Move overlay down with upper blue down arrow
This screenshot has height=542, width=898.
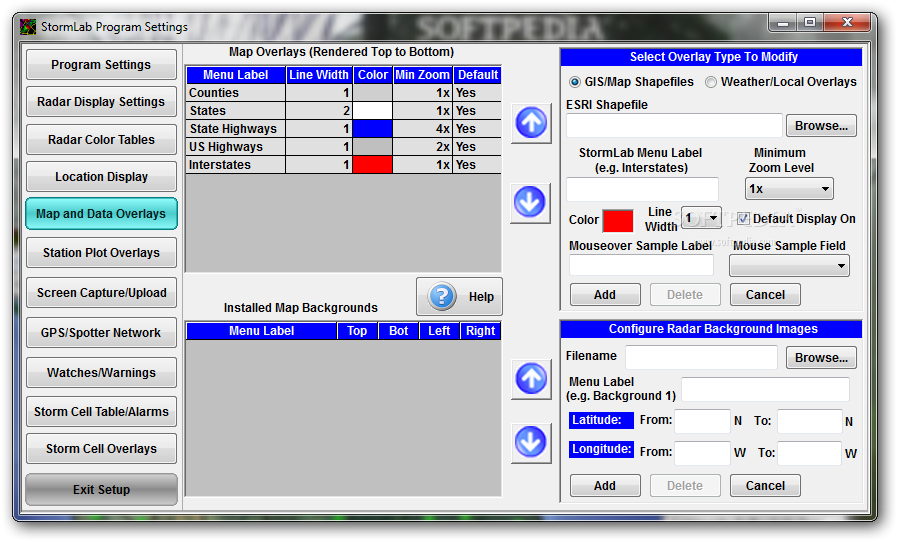[531, 203]
